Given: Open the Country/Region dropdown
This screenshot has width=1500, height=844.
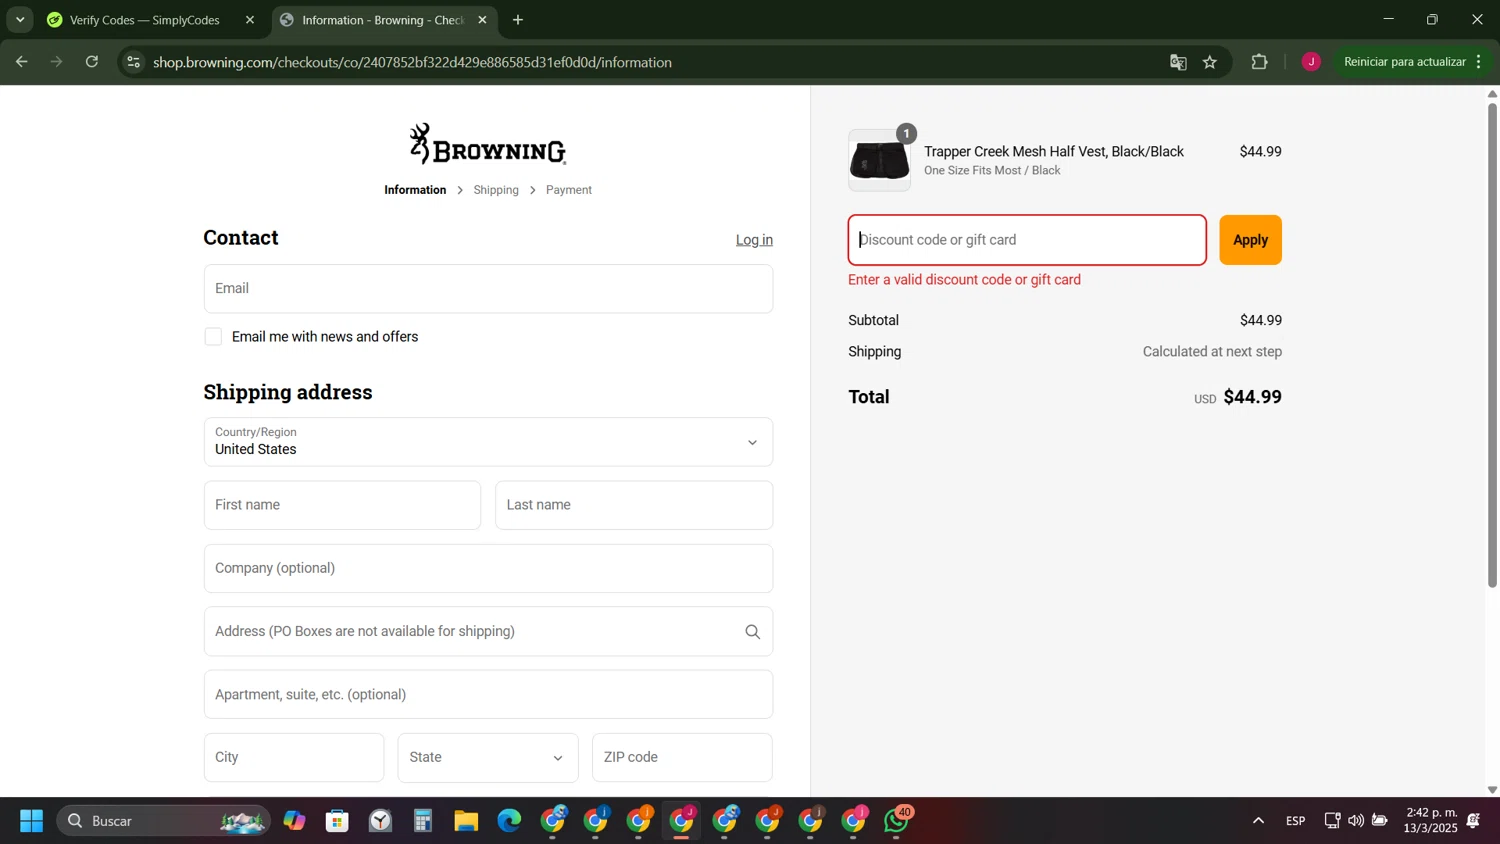Looking at the screenshot, I should click(x=488, y=442).
